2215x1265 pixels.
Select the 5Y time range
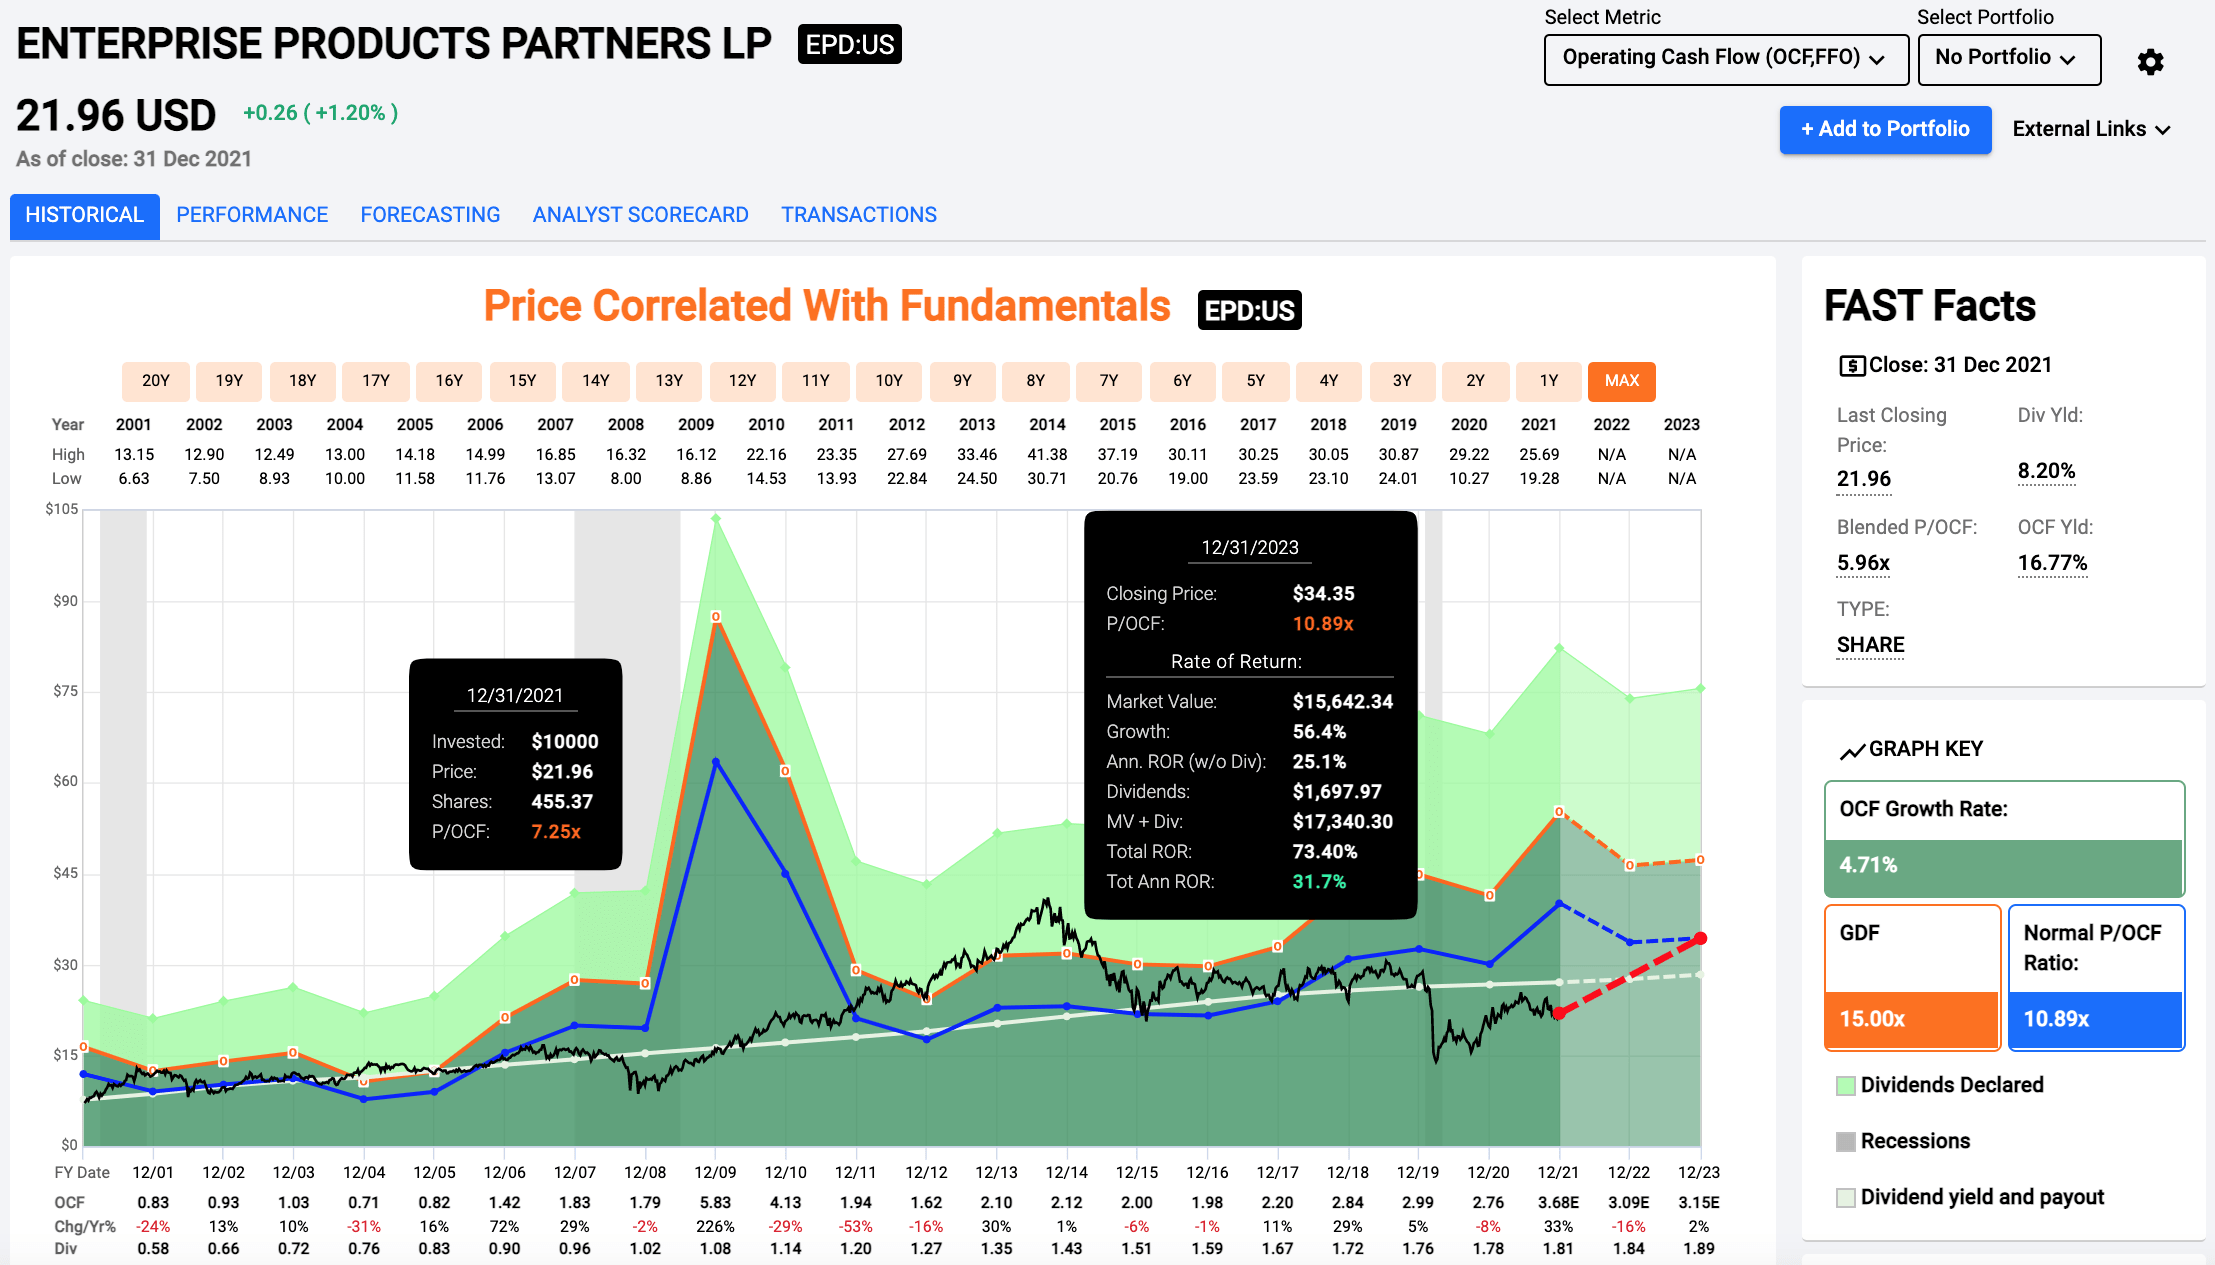tap(1256, 381)
